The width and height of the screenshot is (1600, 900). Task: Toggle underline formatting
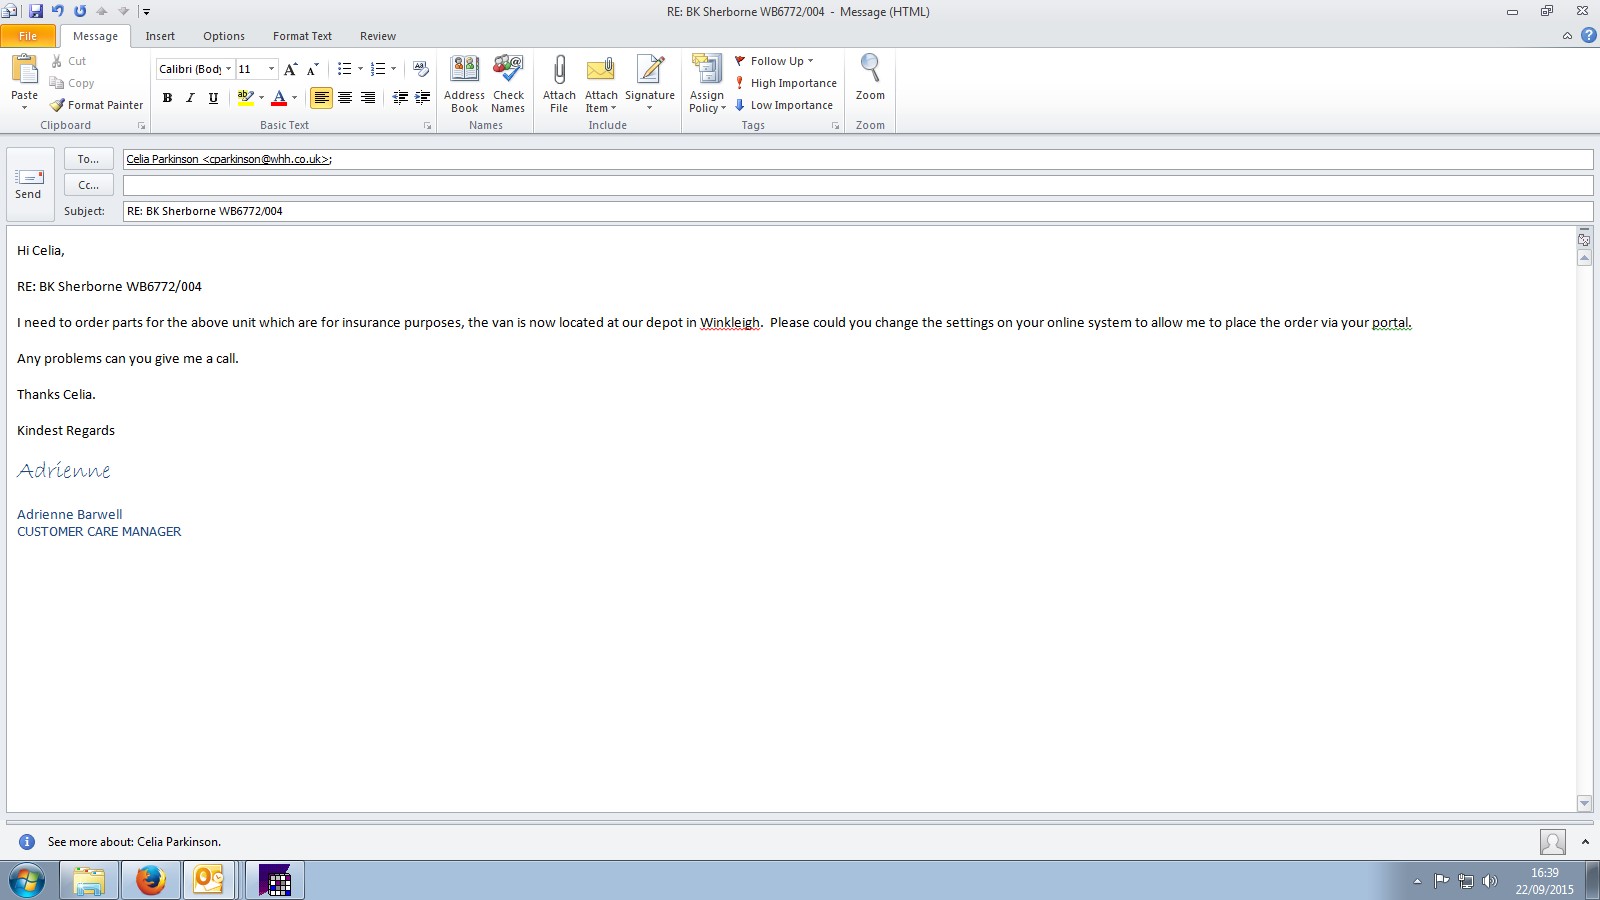point(213,98)
